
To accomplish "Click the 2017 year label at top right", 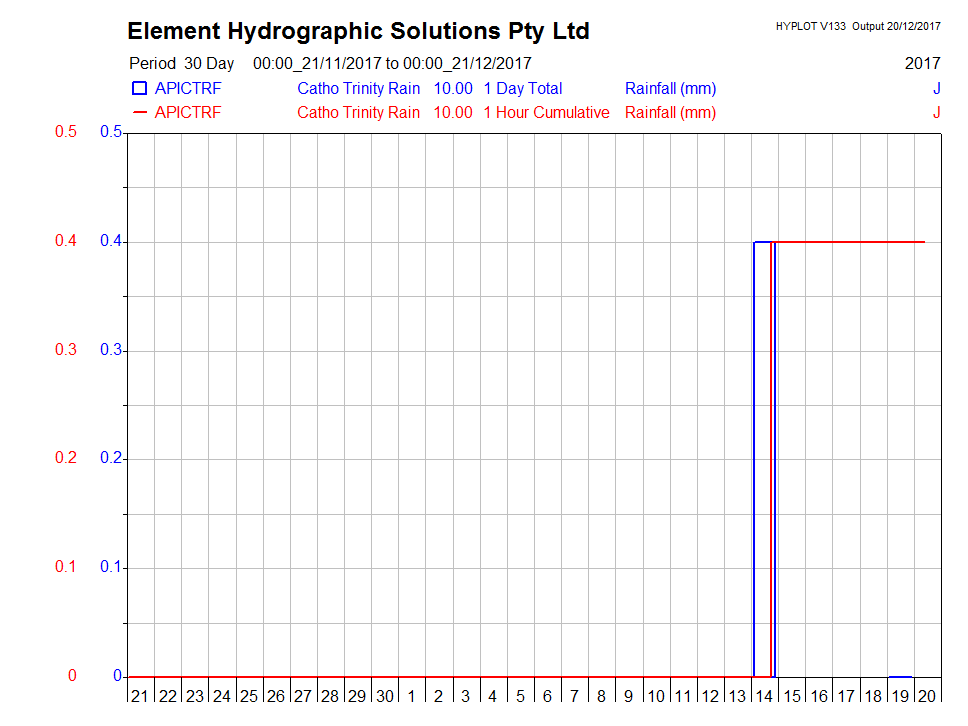I will point(922,64).
